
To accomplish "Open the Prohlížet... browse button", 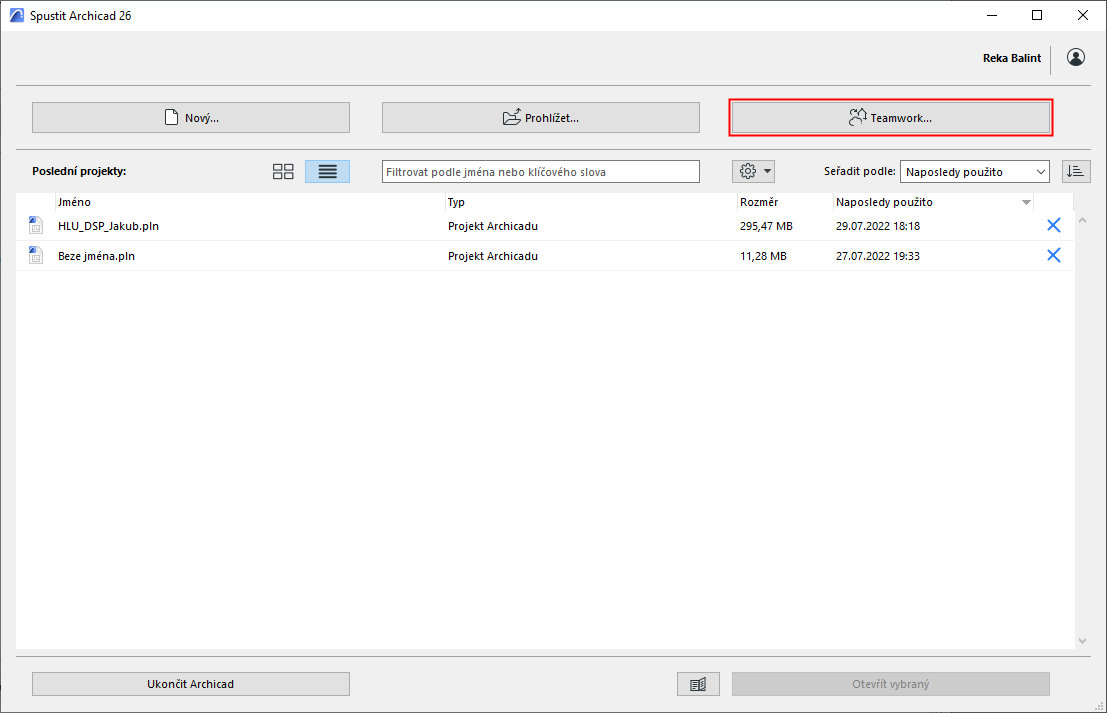I will (541, 117).
